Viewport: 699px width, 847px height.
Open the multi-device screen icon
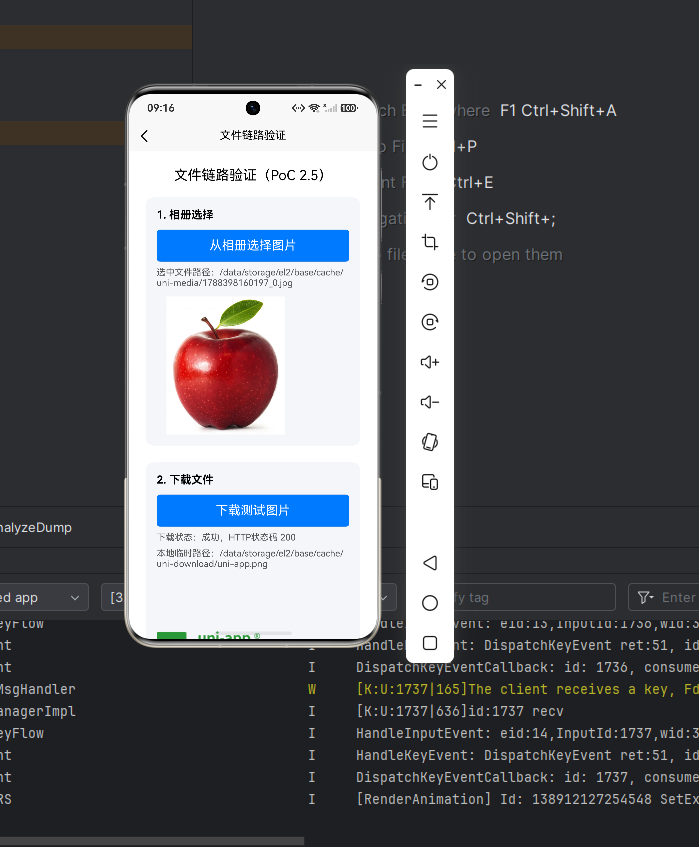[x=429, y=482]
